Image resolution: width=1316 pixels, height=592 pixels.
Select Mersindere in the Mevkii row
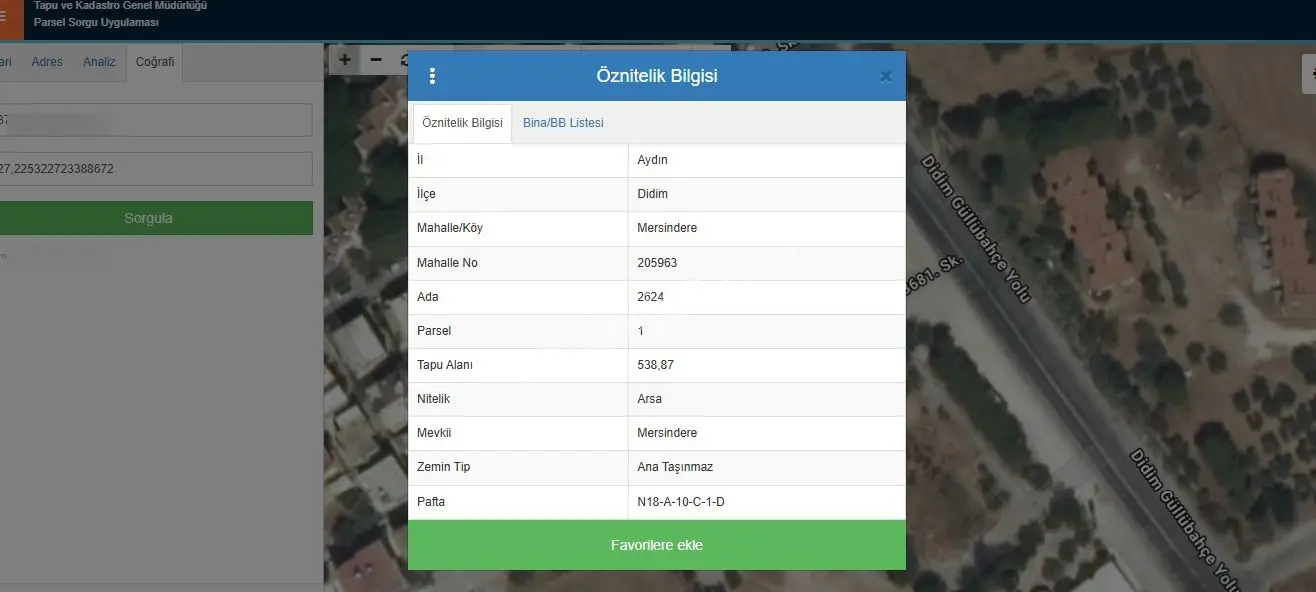coord(667,433)
